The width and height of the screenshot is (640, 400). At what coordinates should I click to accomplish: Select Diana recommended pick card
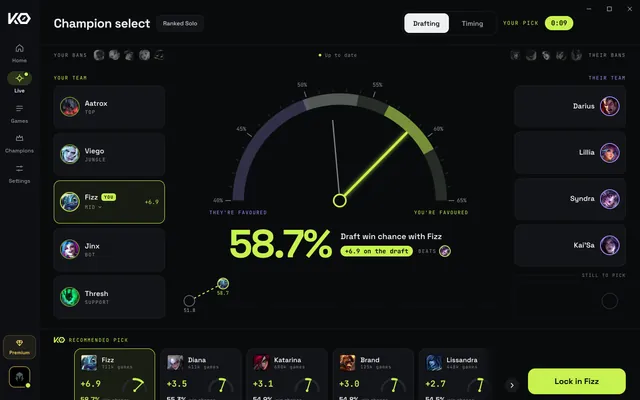(x=201, y=374)
